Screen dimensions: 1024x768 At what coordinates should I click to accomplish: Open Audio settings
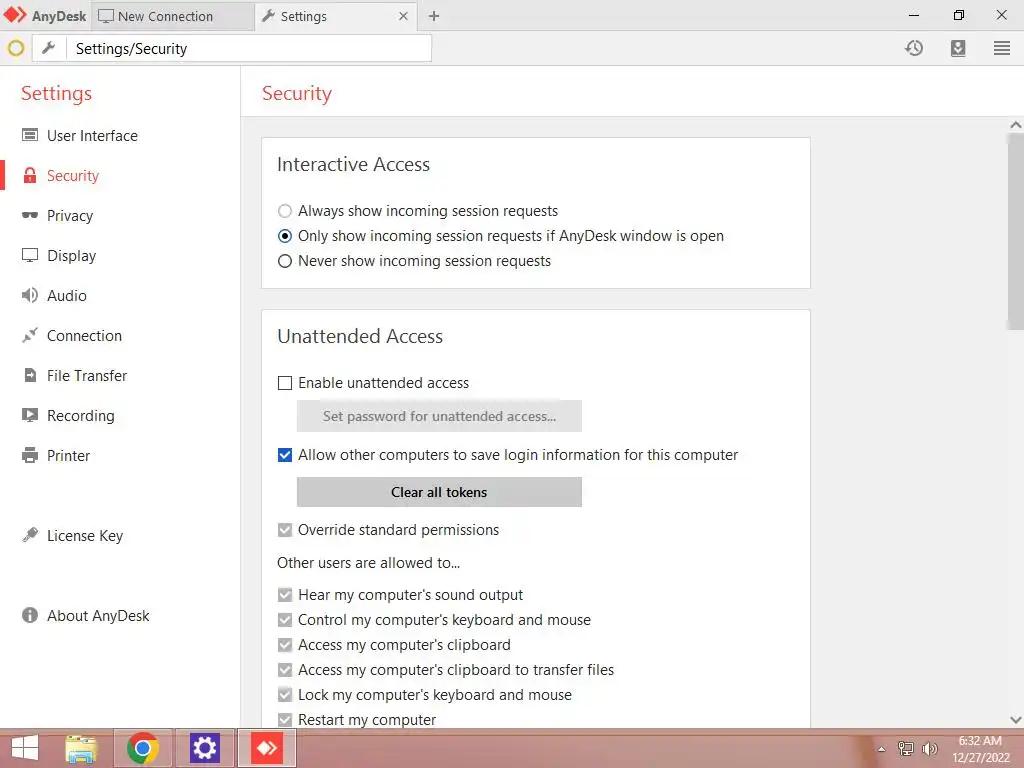67,295
